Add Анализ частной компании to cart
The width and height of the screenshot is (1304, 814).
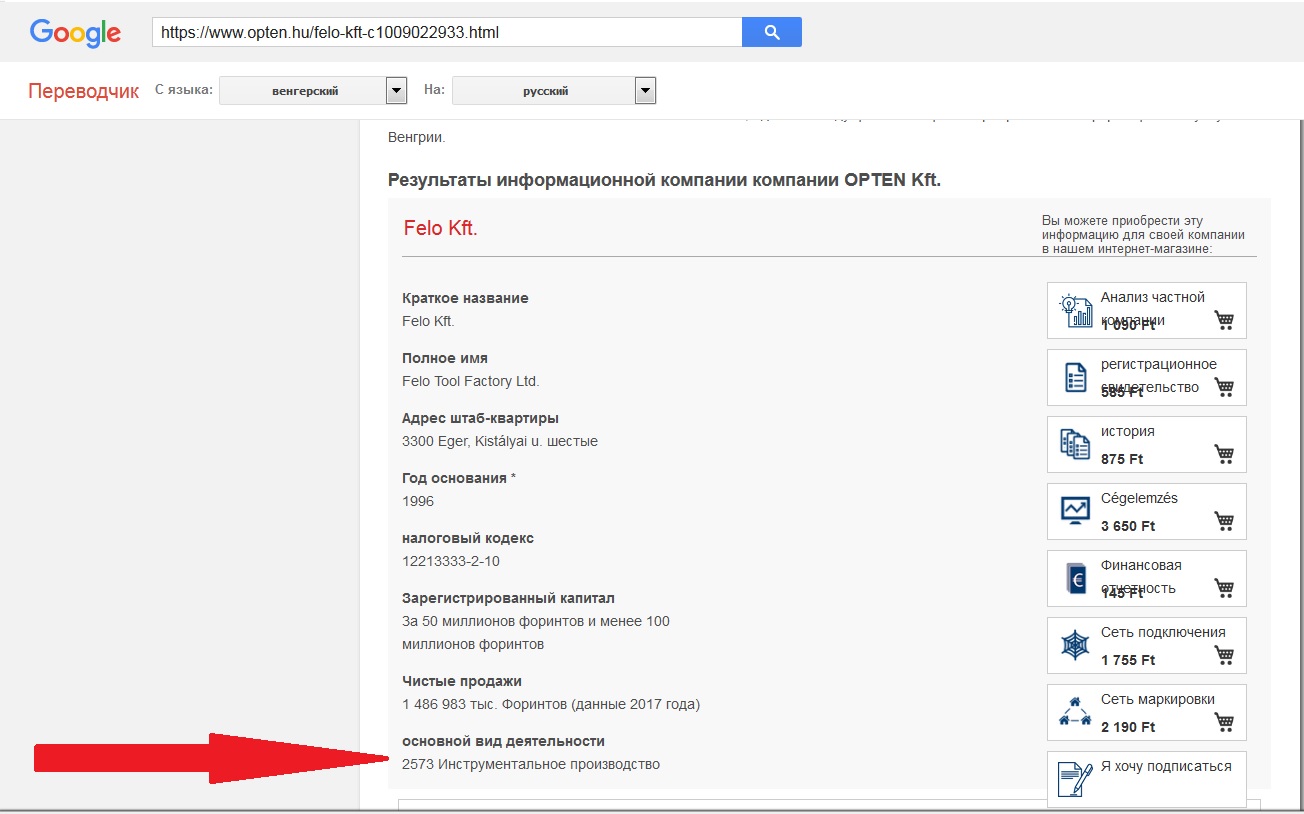pos(1224,320)
